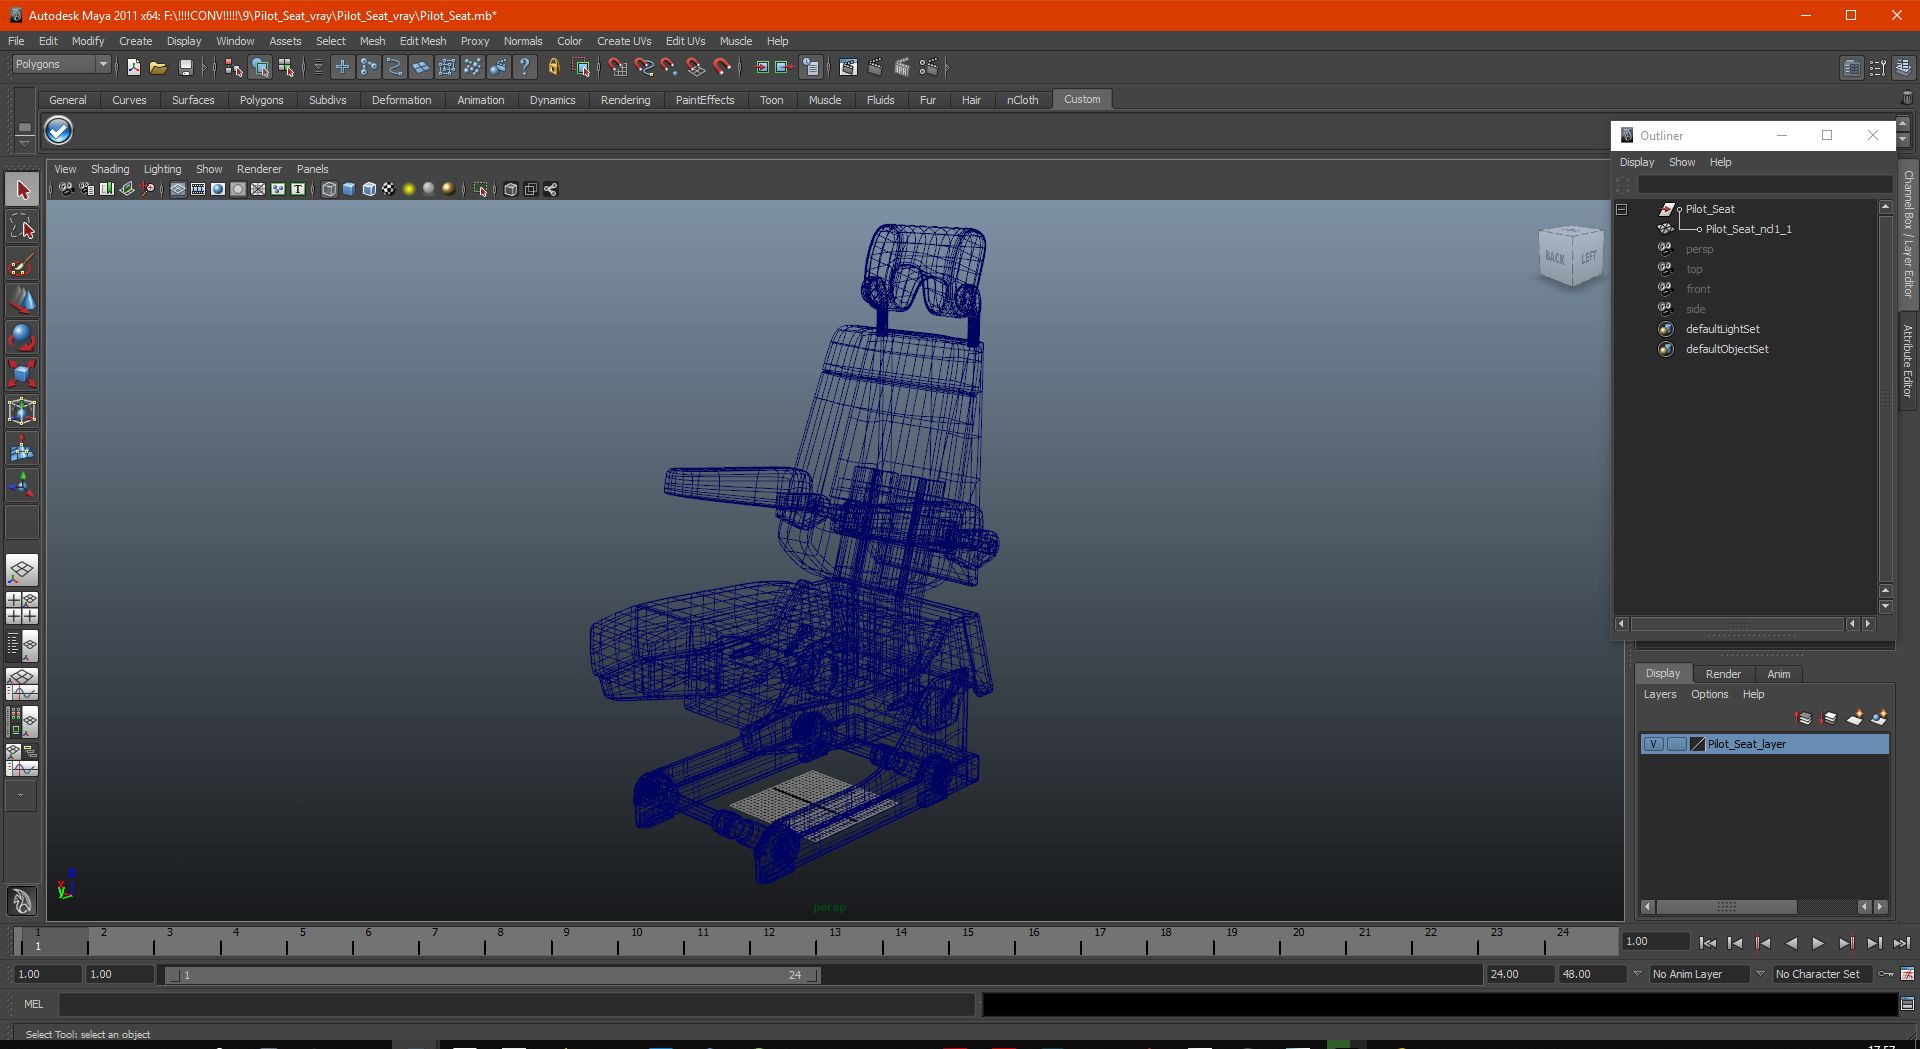This screenshot has width=1920, height=1049.
Task: Select the Lasso tool in the toolbox
Action: tap(22, 227)
